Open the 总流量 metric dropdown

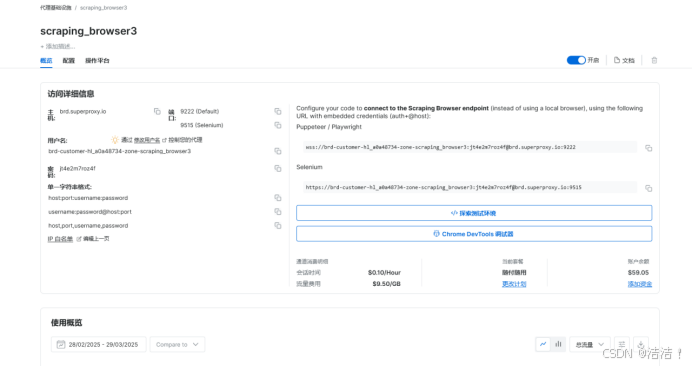(590, 344)
